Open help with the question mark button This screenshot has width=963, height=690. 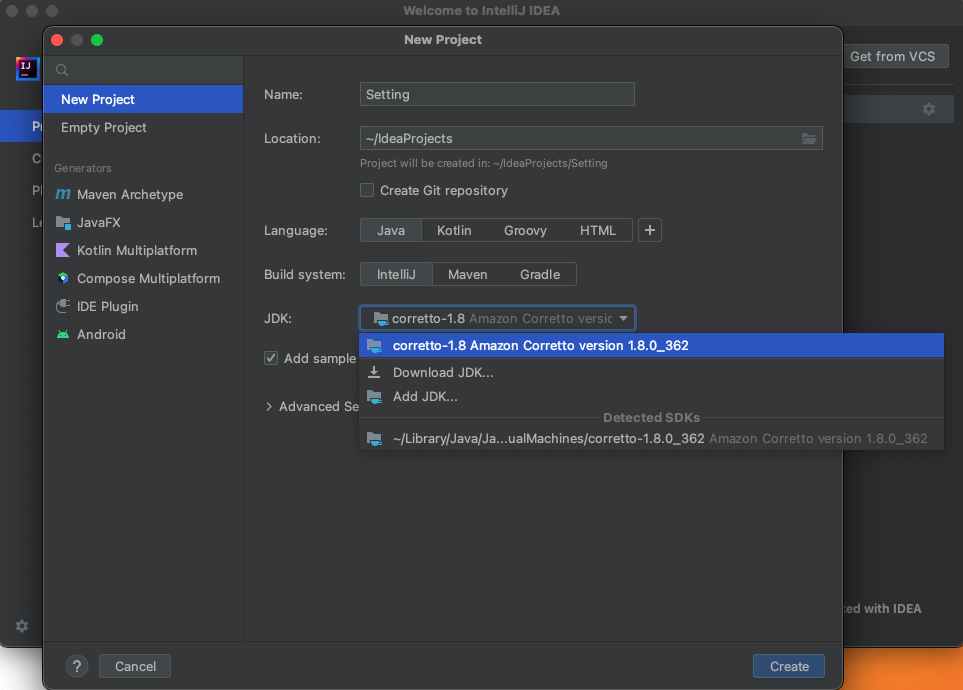[x=77, y=666]
